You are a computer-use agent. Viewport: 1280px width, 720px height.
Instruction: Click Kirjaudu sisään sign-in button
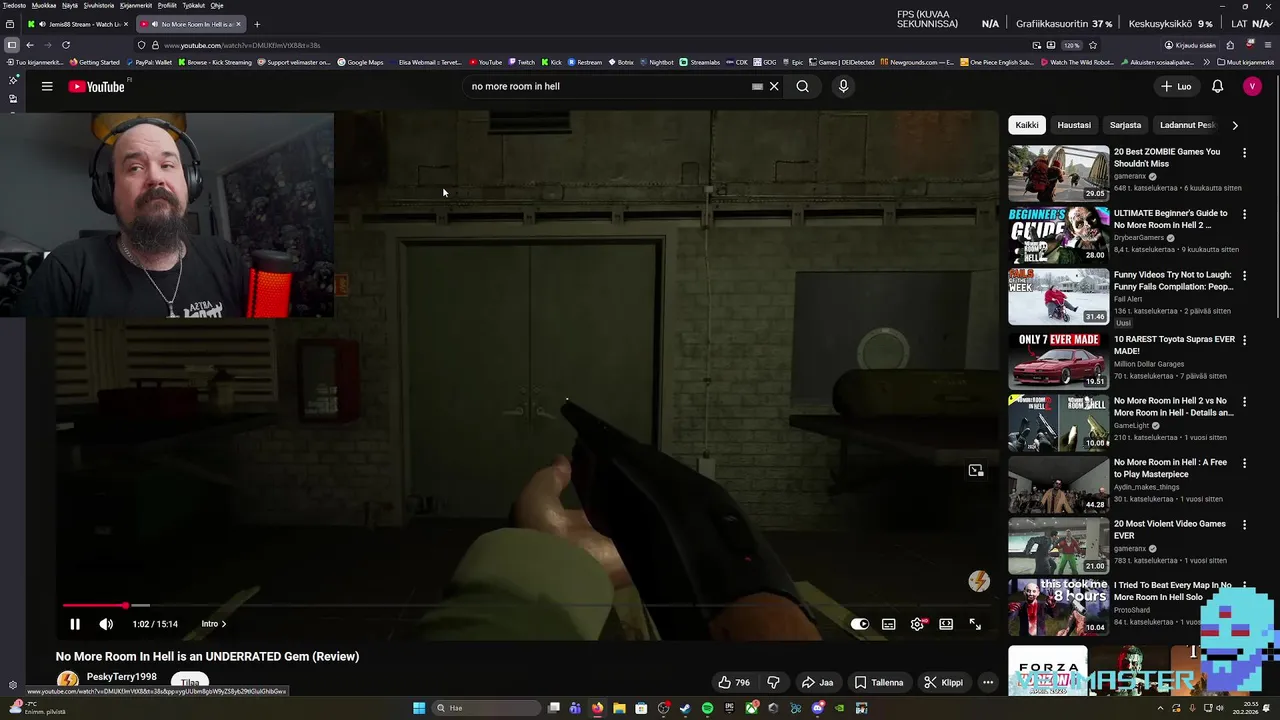point(1189,45)
